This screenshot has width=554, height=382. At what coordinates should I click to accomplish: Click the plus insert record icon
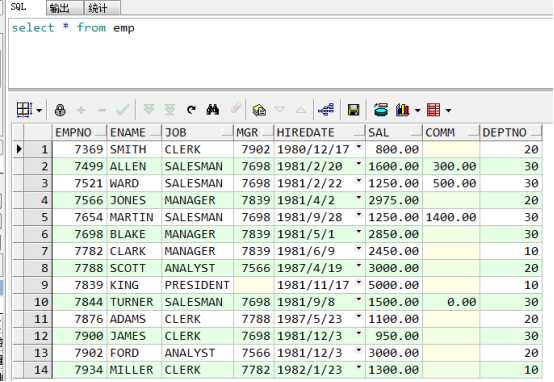tap(81, 110)
